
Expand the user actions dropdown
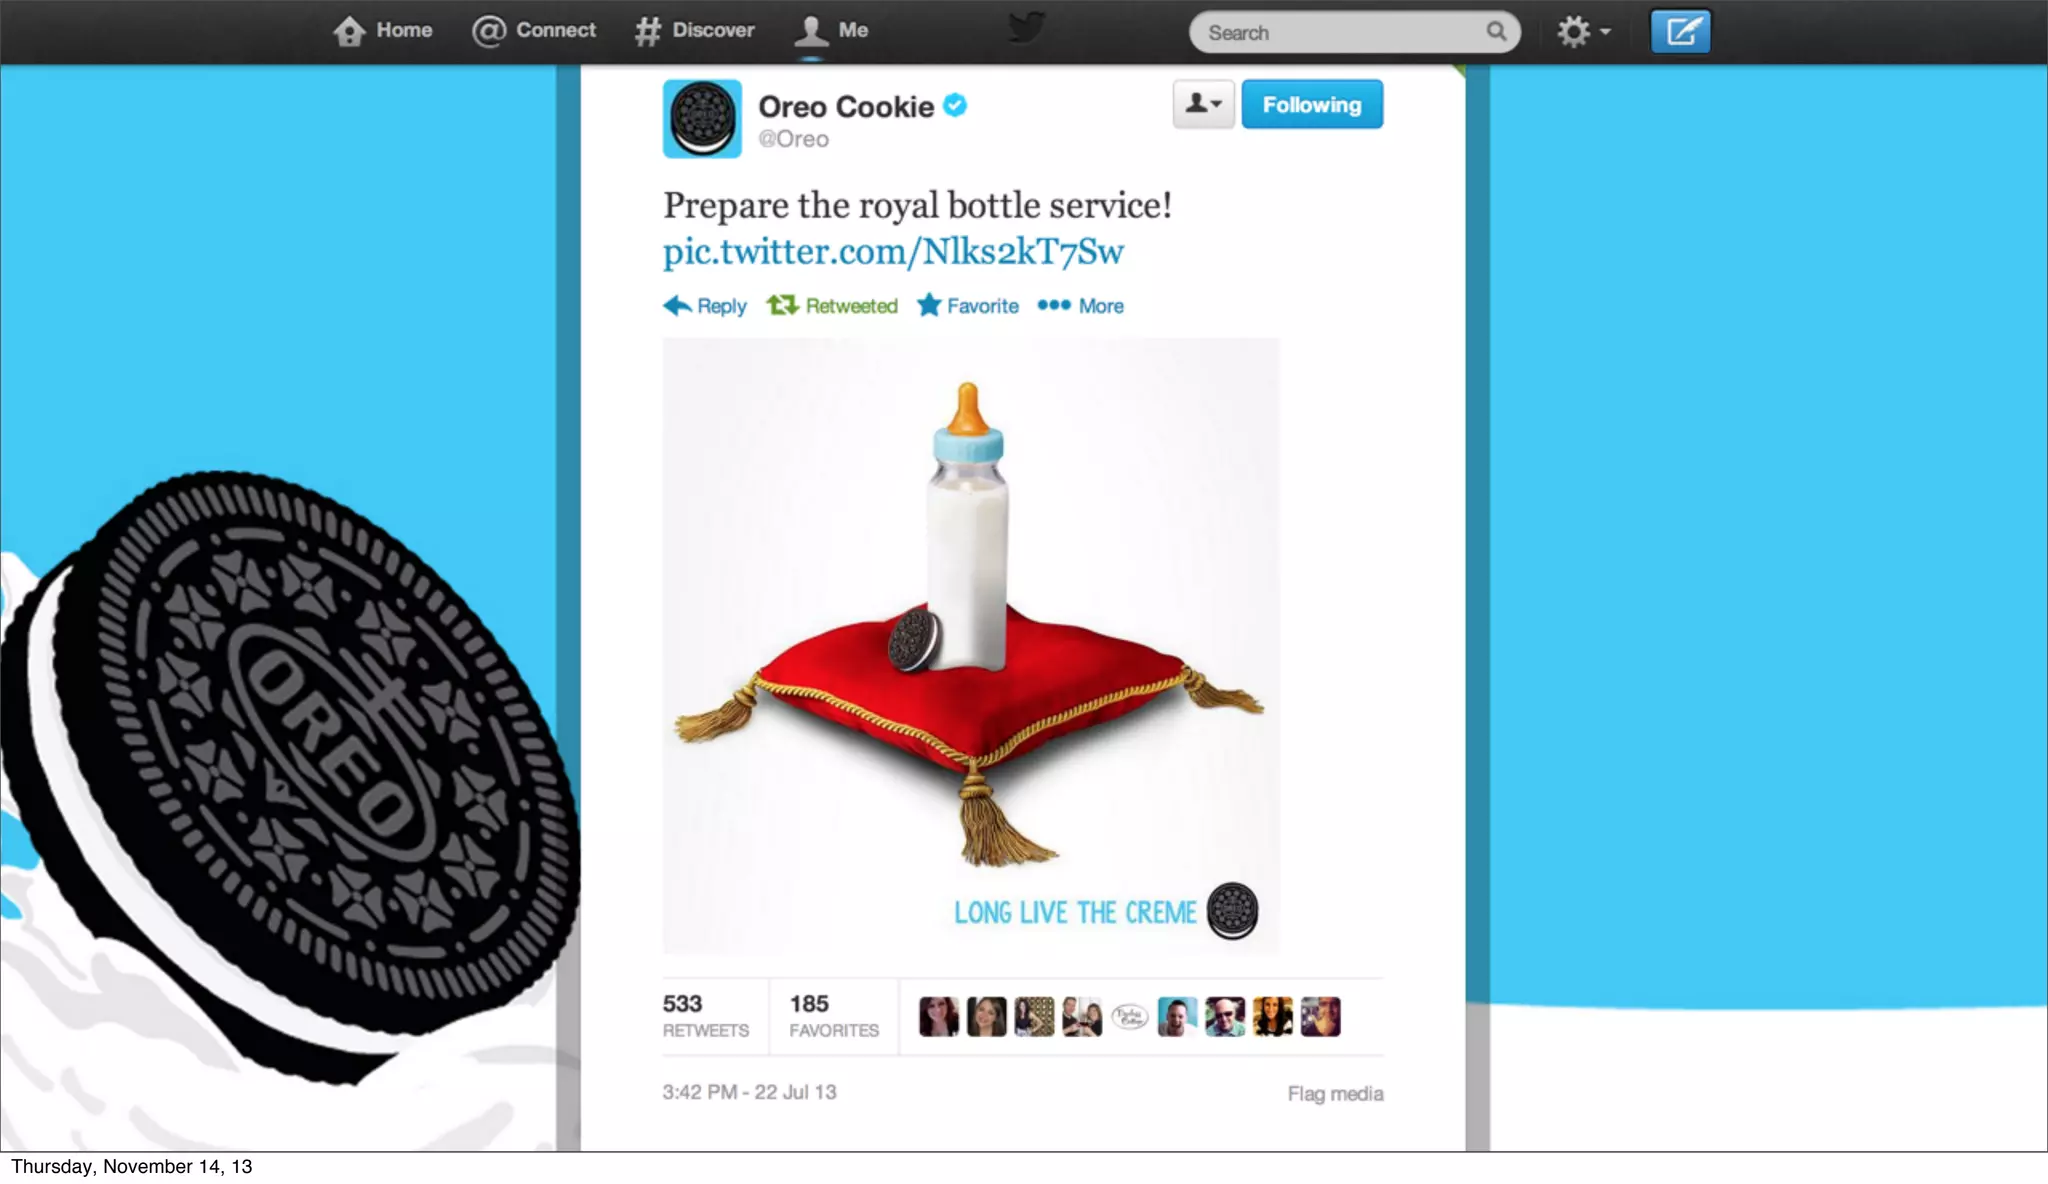pyautogui.click(x=1203, y=104)
